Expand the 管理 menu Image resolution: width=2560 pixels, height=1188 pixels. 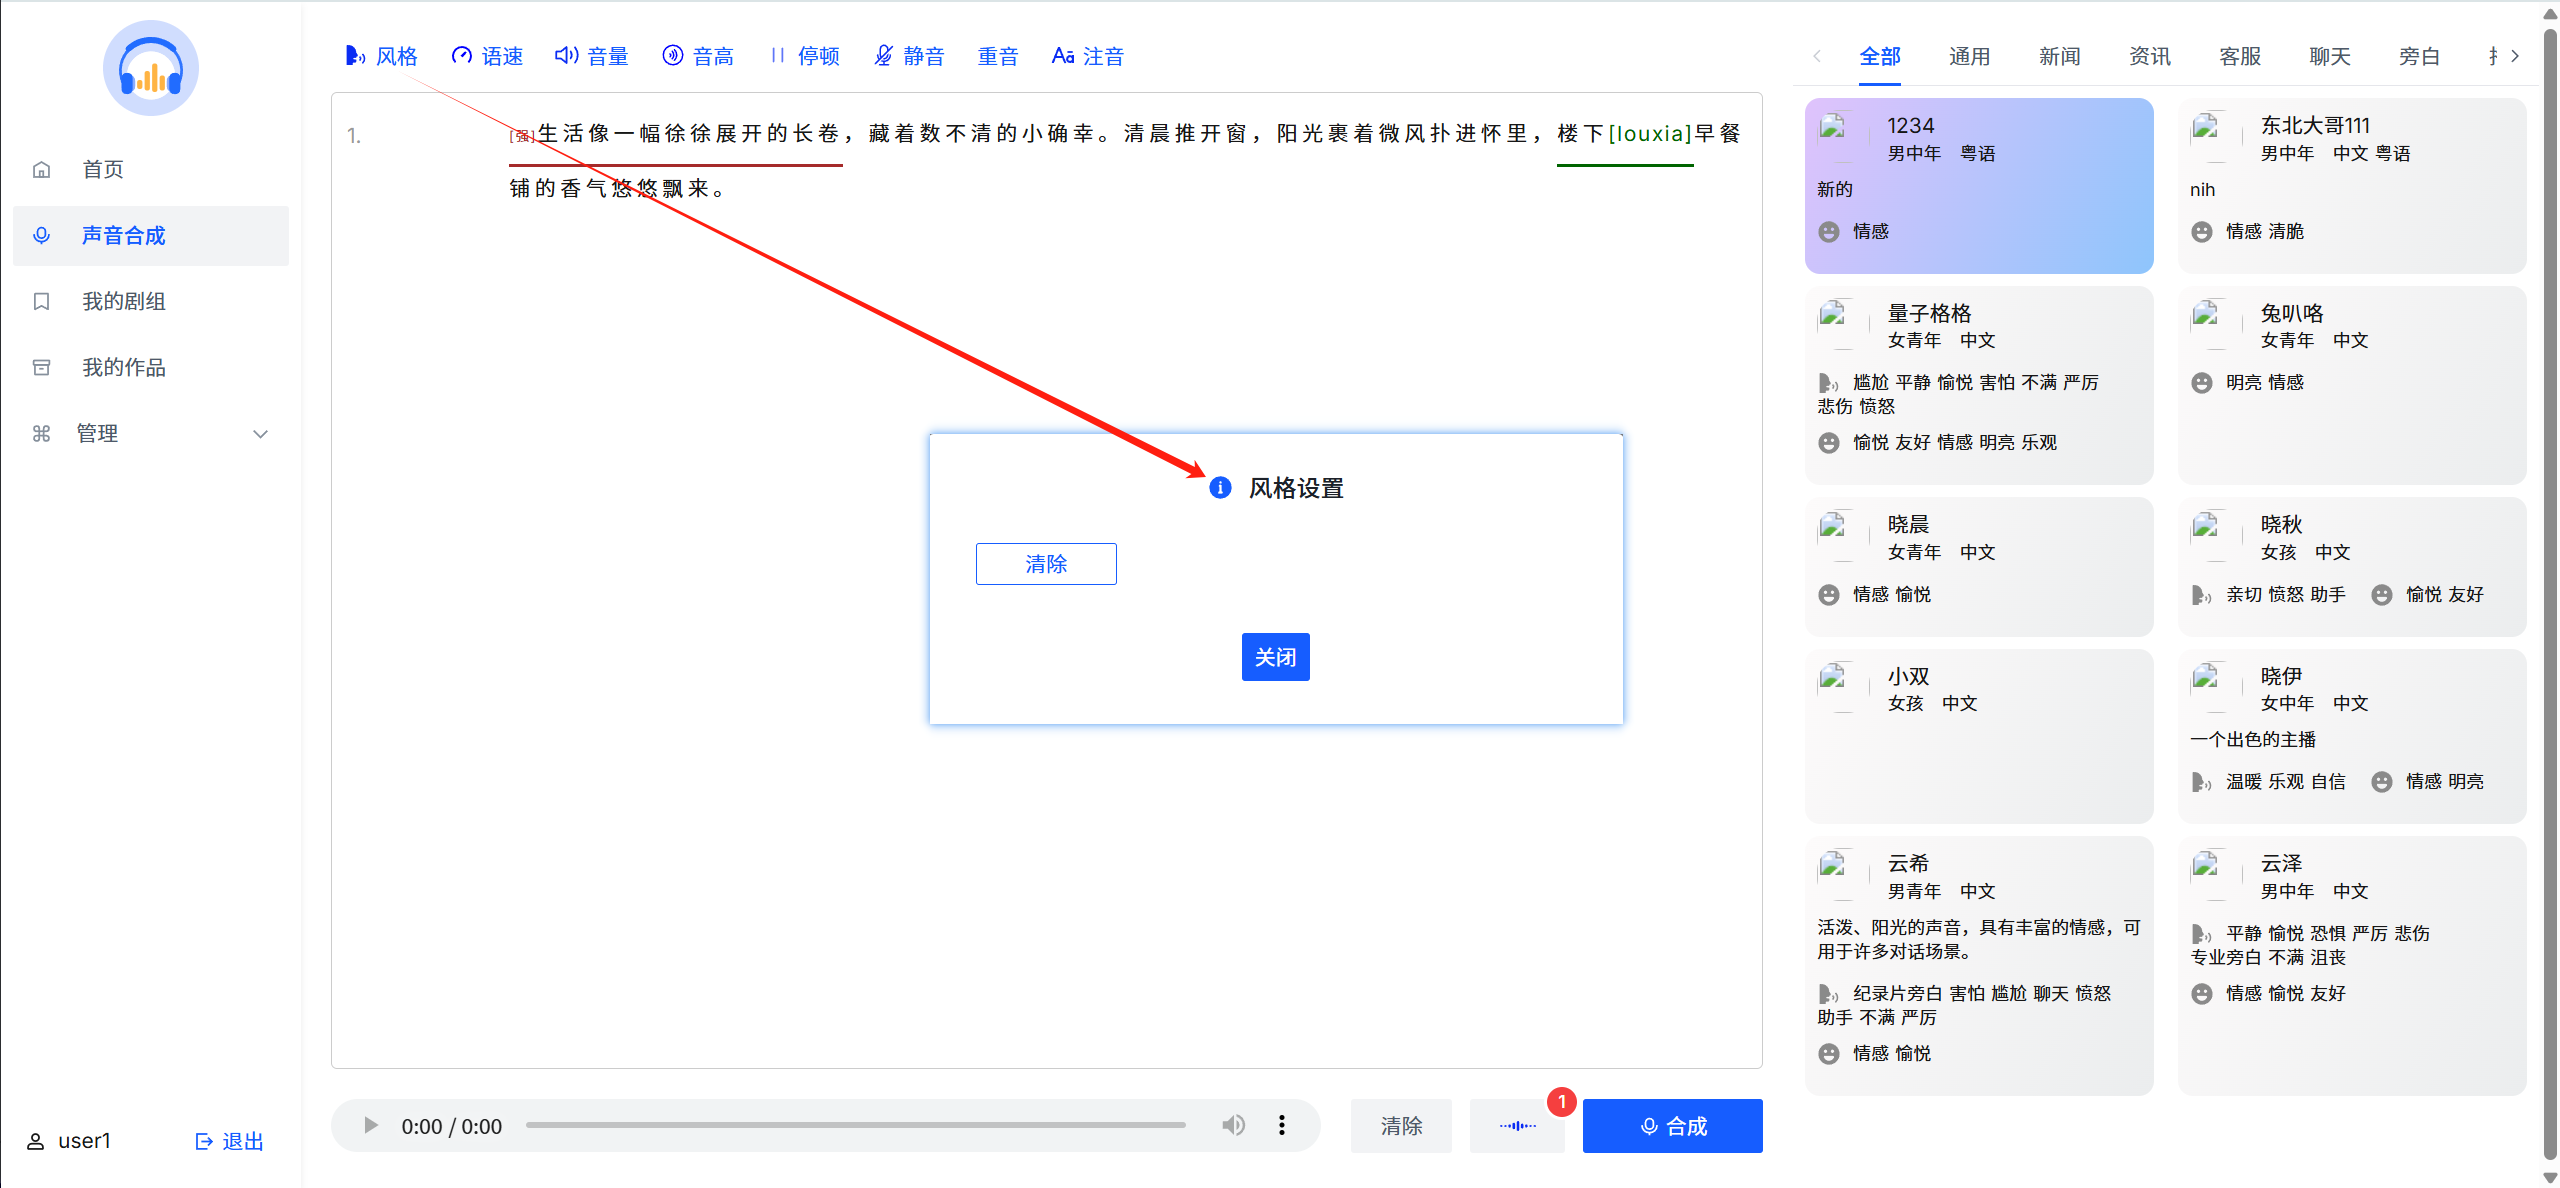[x=151, y=433]
